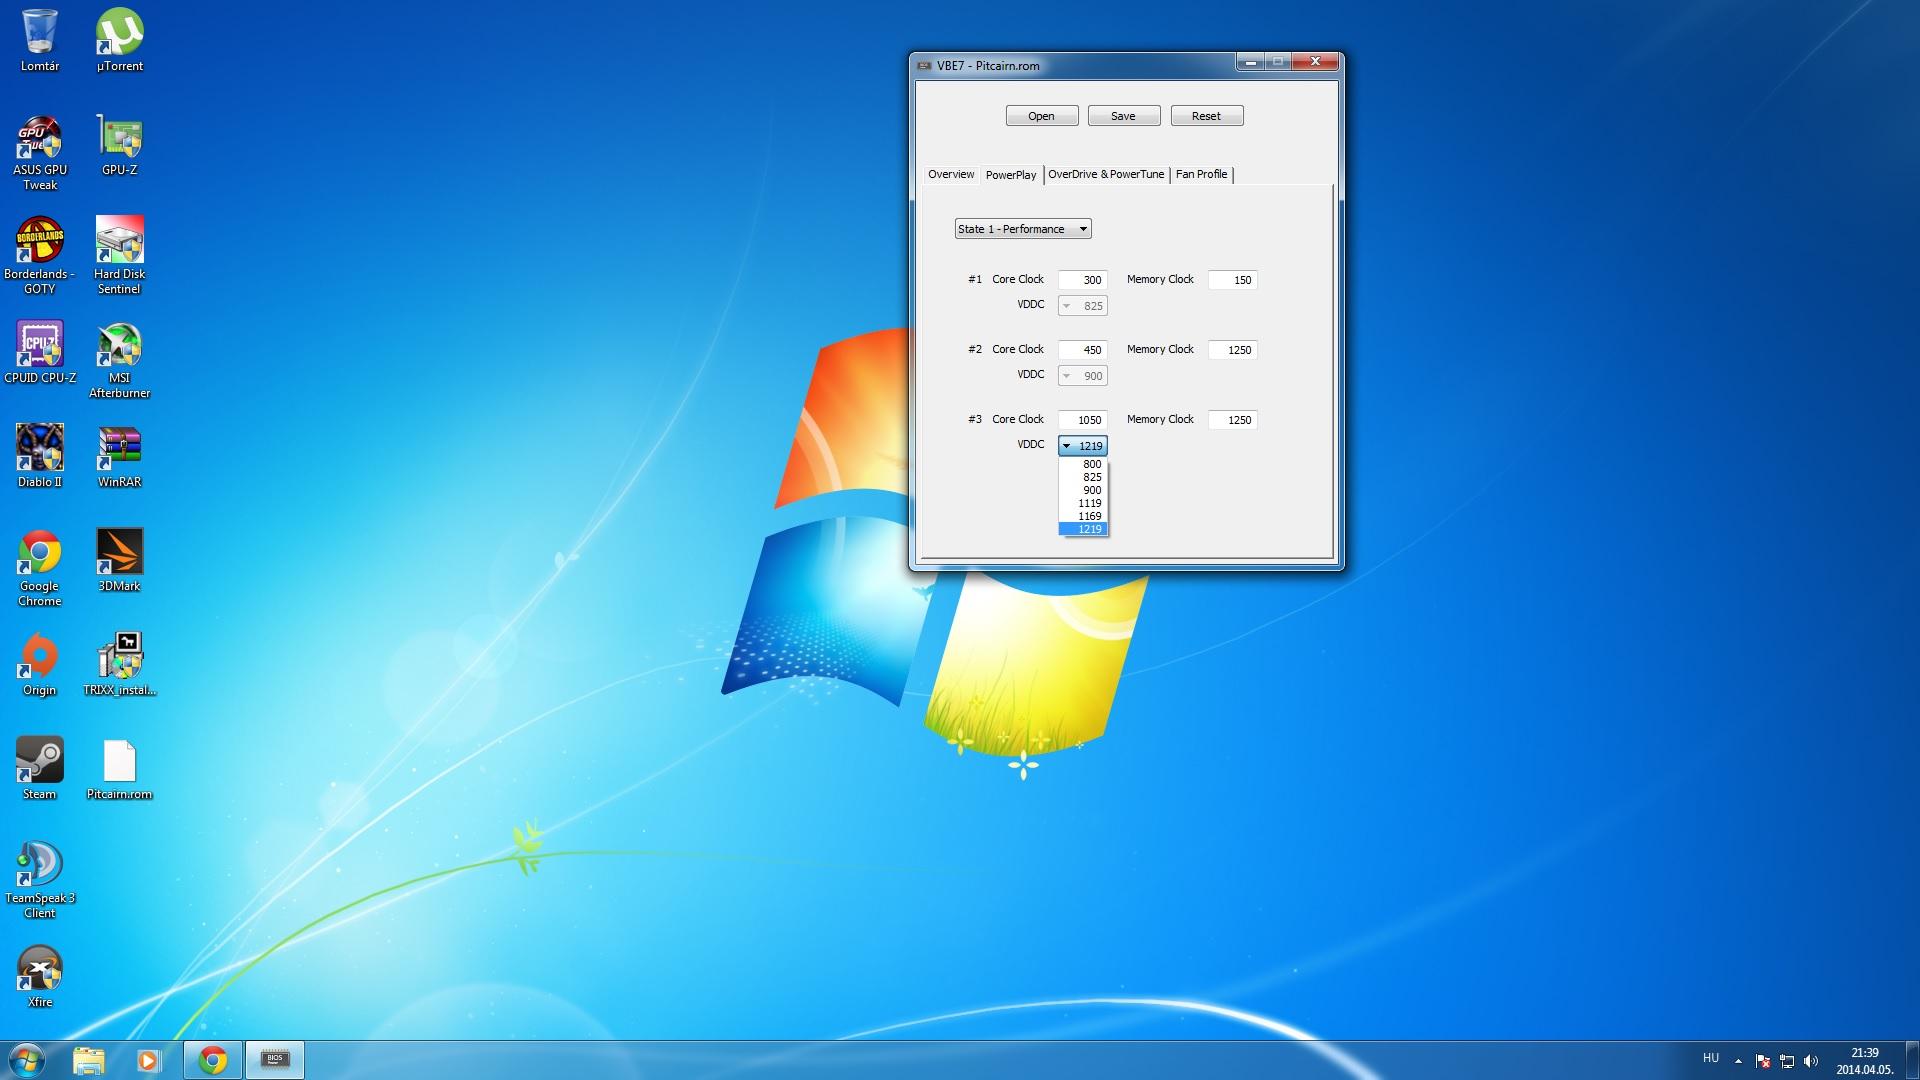Click the Action Center flag icon
The image size is (1920, 1080).
(1763, 1061)
